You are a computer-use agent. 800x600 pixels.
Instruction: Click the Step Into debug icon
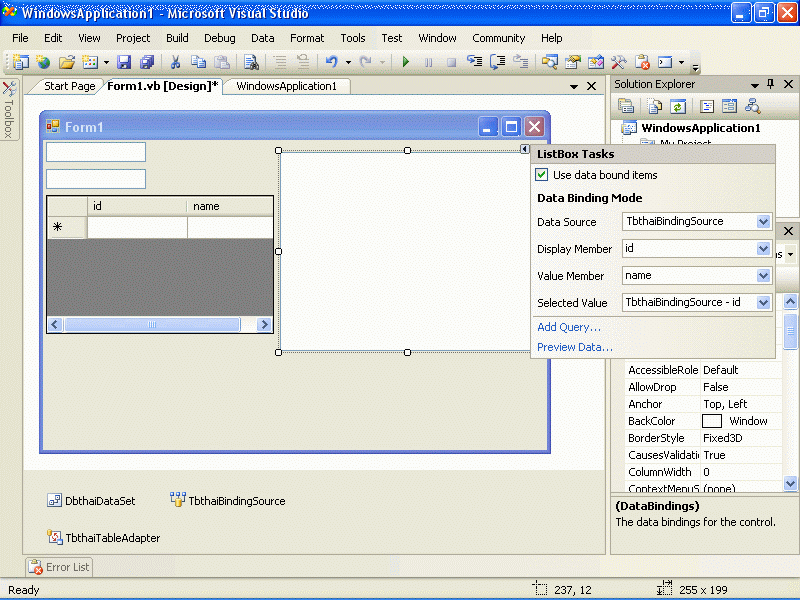474,62
